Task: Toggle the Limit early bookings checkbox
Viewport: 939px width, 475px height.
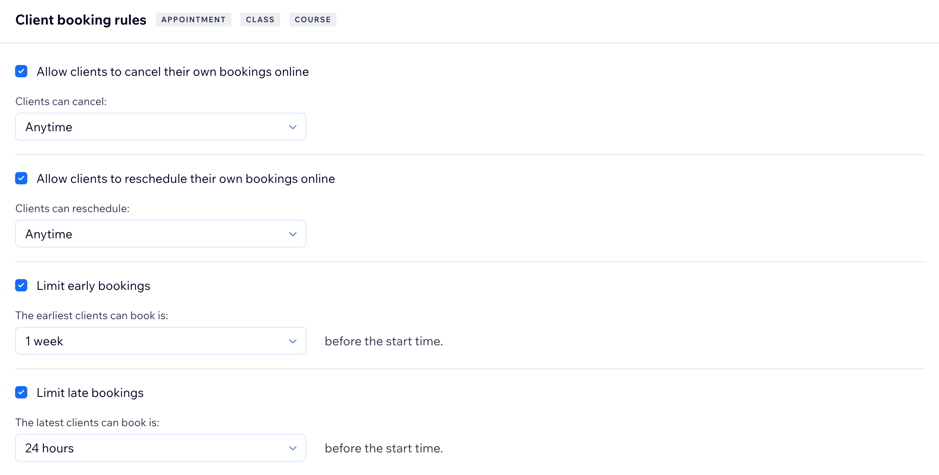Action: [x=21, y=286]
